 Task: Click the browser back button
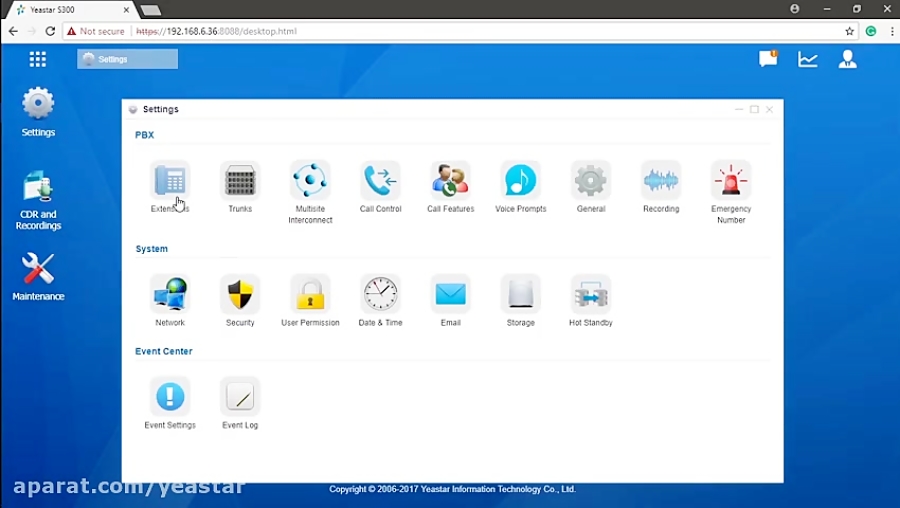[x=13, y=31]
